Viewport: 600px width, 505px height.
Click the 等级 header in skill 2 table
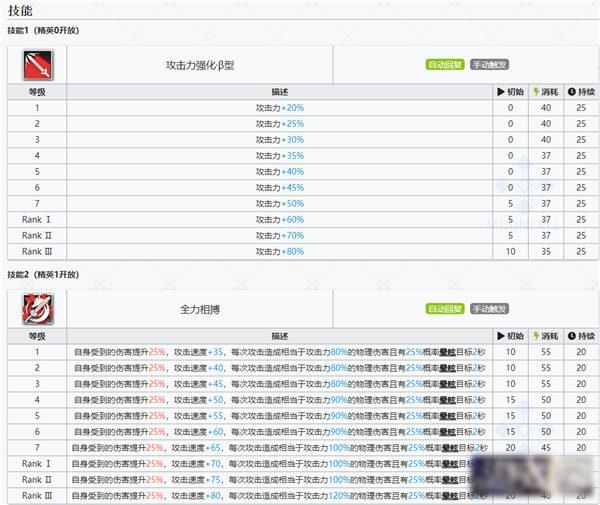[x=37, y=336]
